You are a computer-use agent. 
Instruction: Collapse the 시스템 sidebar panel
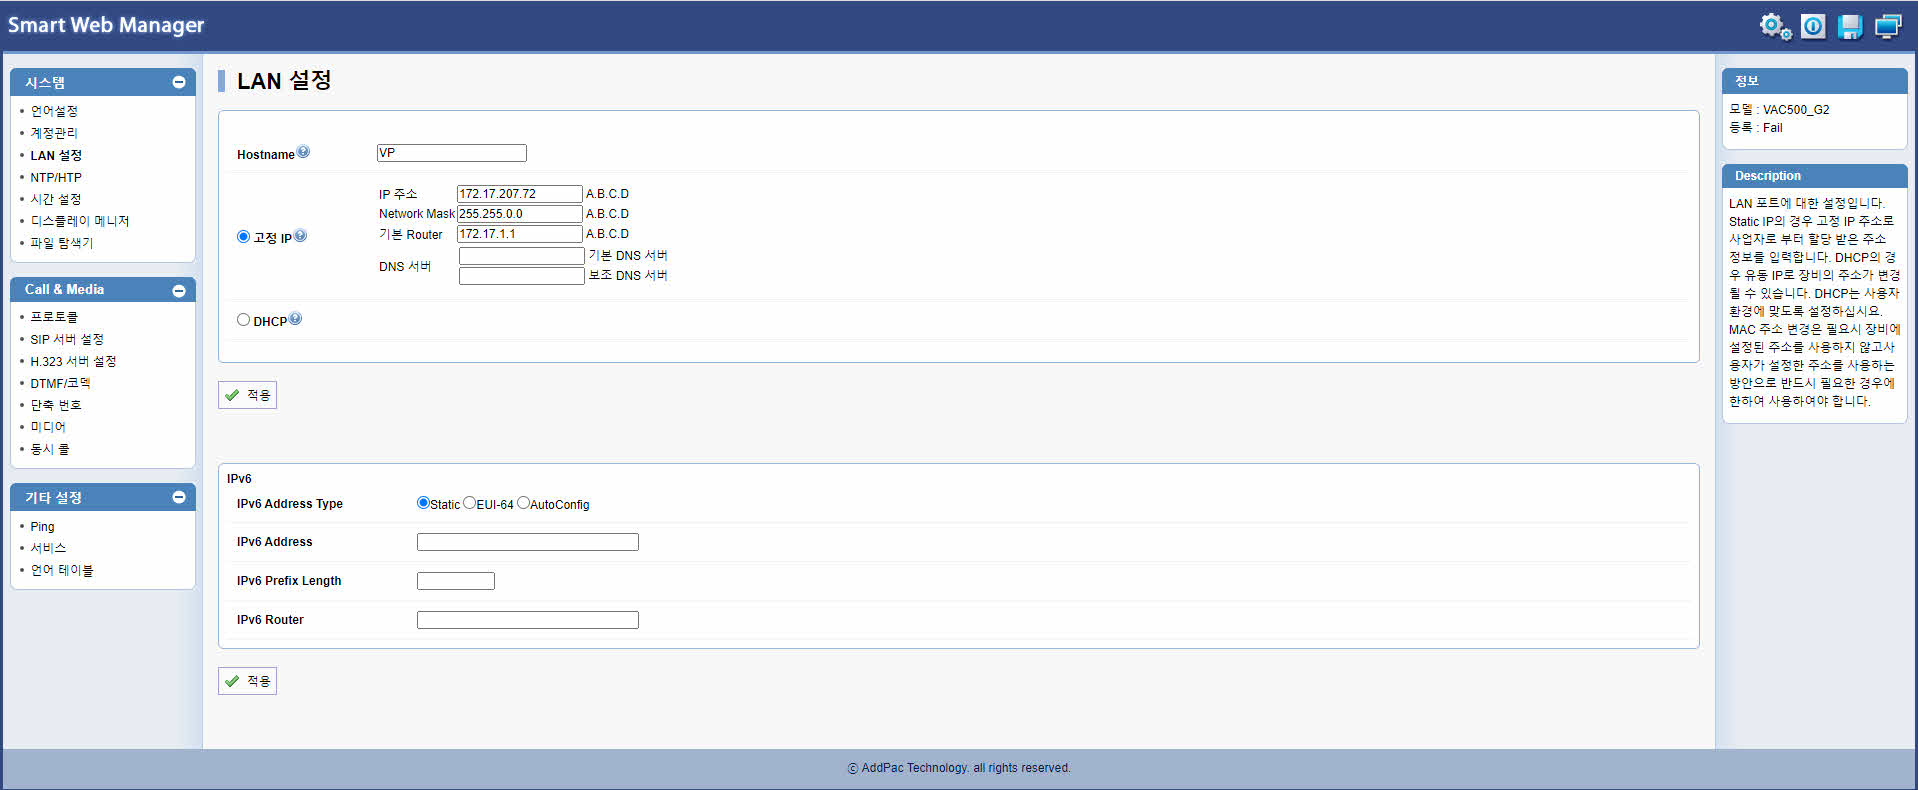tap(179, 82)
